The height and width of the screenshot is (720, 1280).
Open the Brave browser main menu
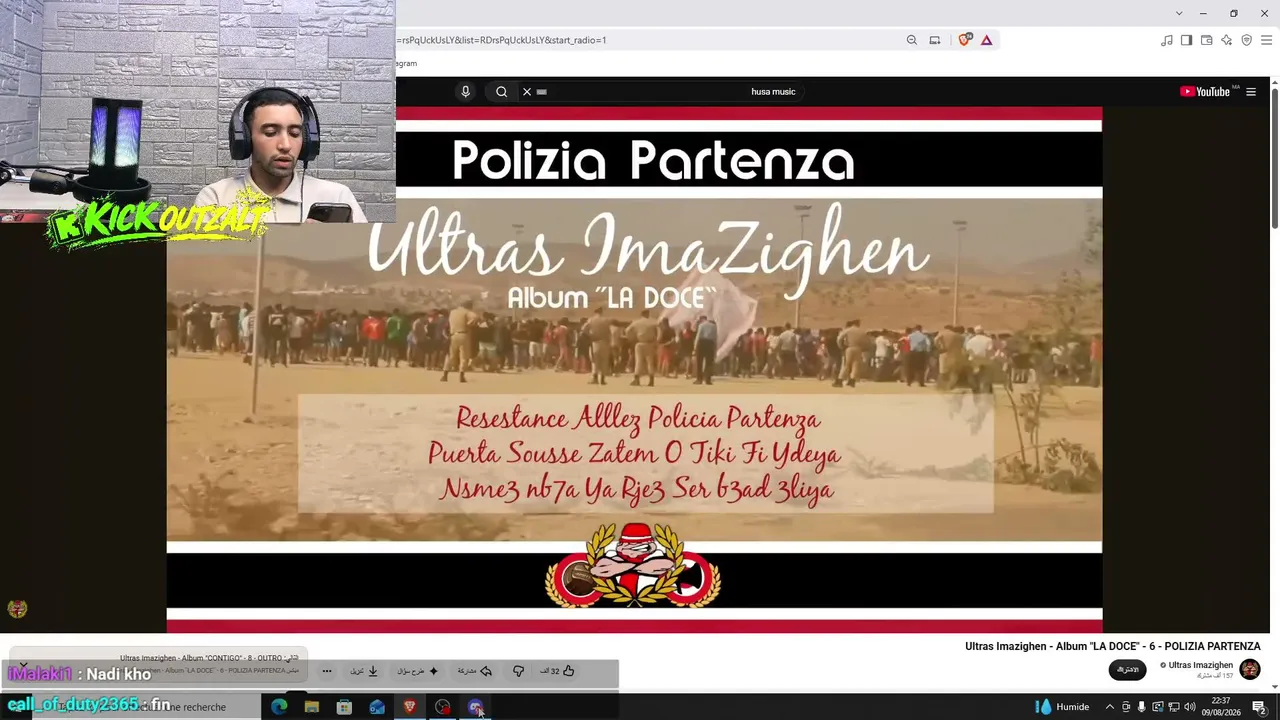(1267, 40)
